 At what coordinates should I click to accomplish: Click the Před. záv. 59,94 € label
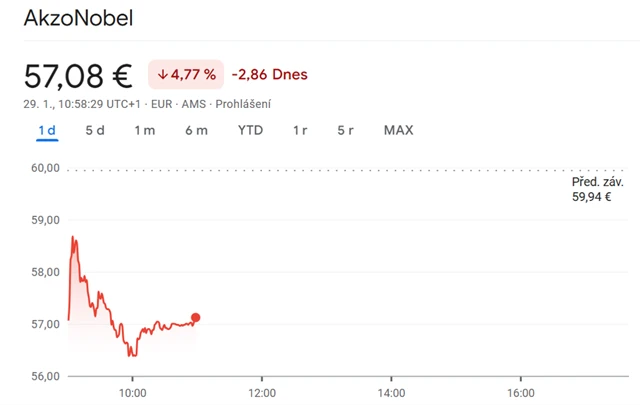pyautogui.click(x=597, y=190)
